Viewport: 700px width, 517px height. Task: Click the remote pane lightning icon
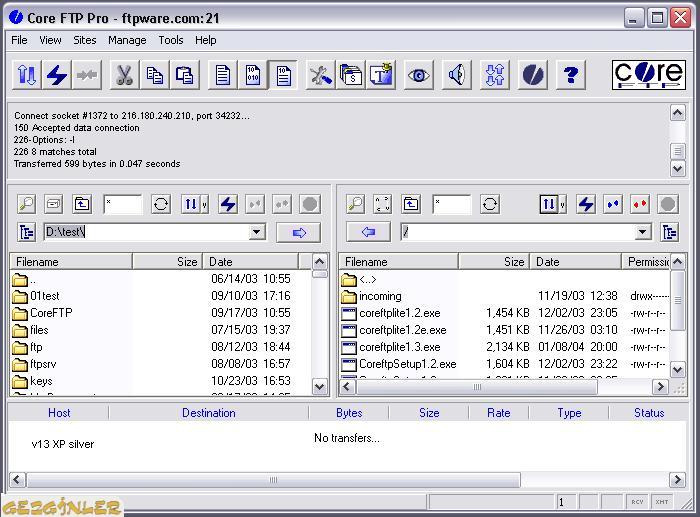pos(586,204)
